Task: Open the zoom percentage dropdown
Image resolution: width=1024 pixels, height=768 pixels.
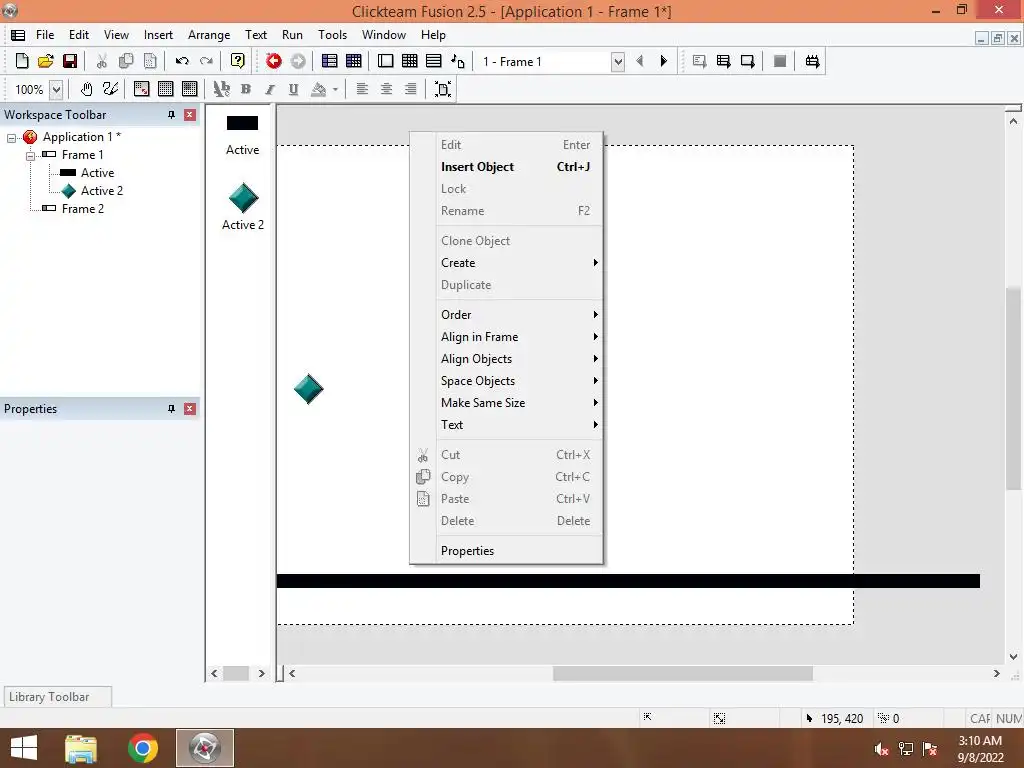Action: pos(56,89)
